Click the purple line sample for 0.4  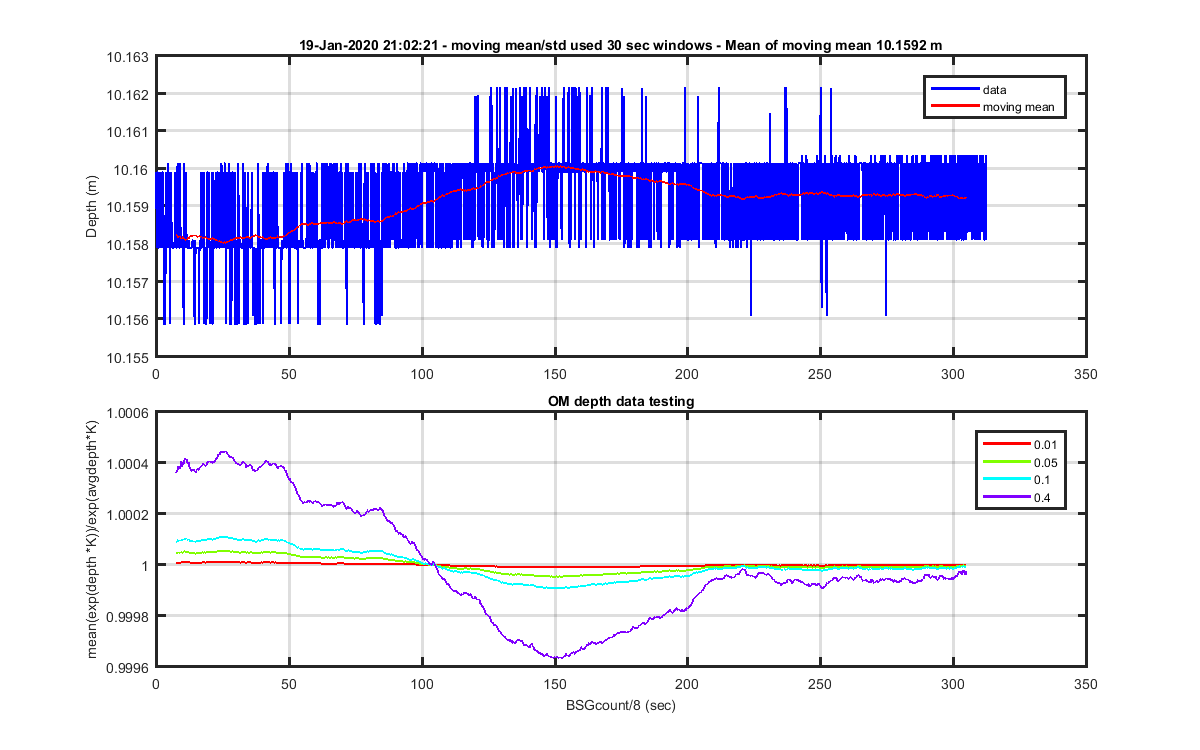click(x=1005, y=496)
